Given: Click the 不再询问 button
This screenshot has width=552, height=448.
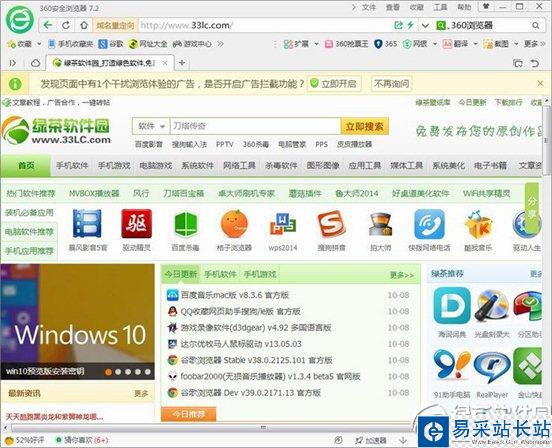Looking at the screenshot, I should coord(391,84).
